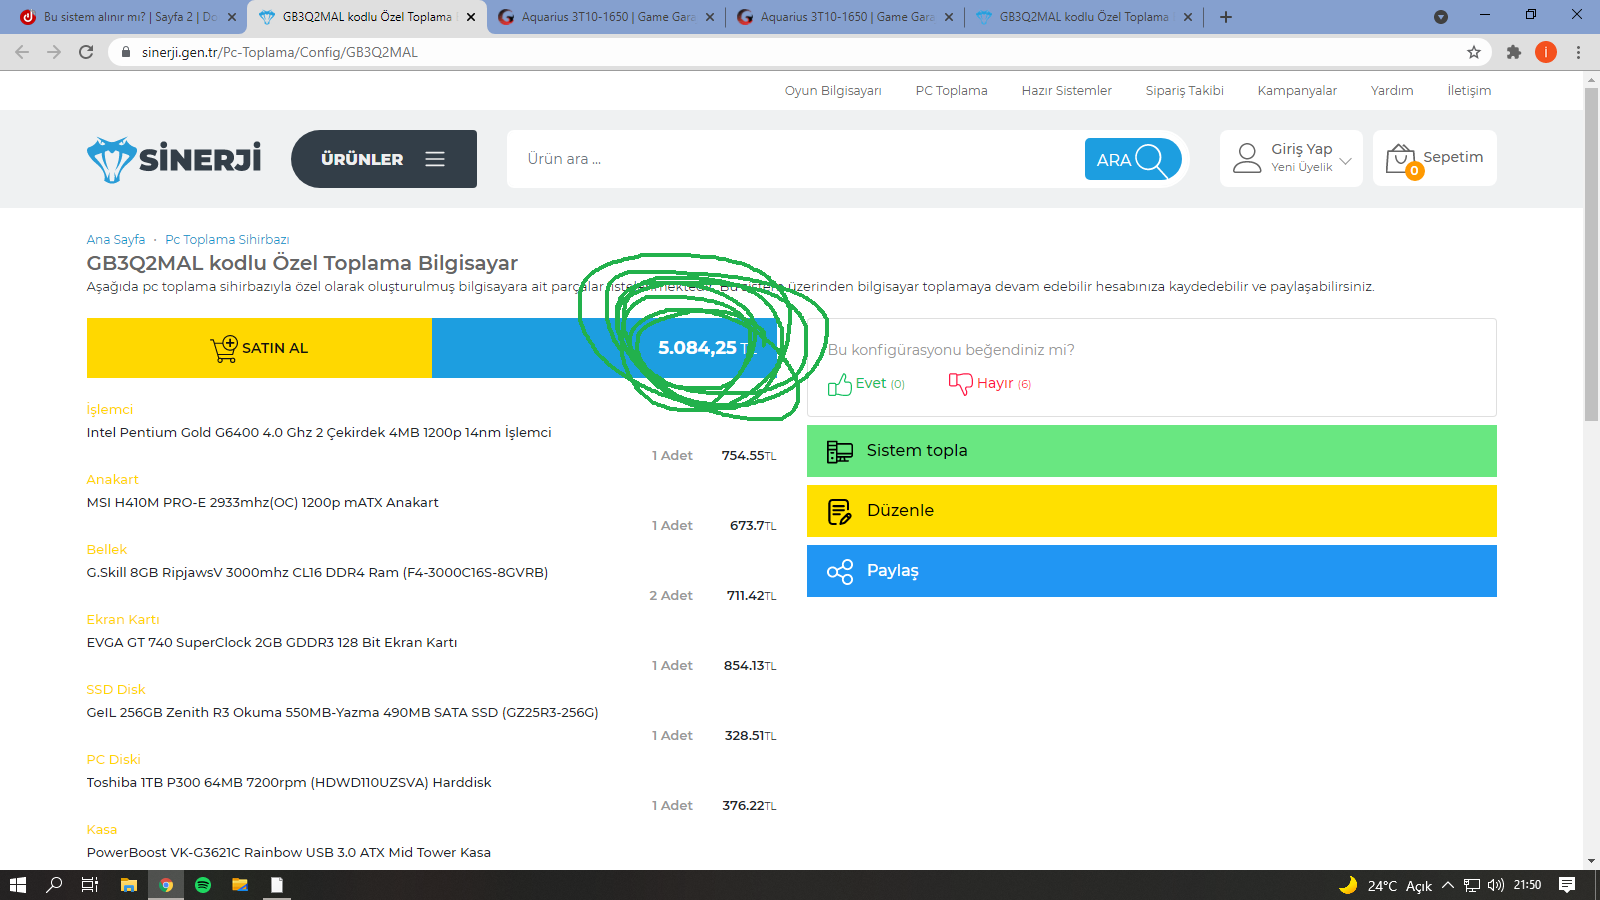The image size is (1600, 900).
Task: Open PC Toplama menu item
Action: (951, 91)
